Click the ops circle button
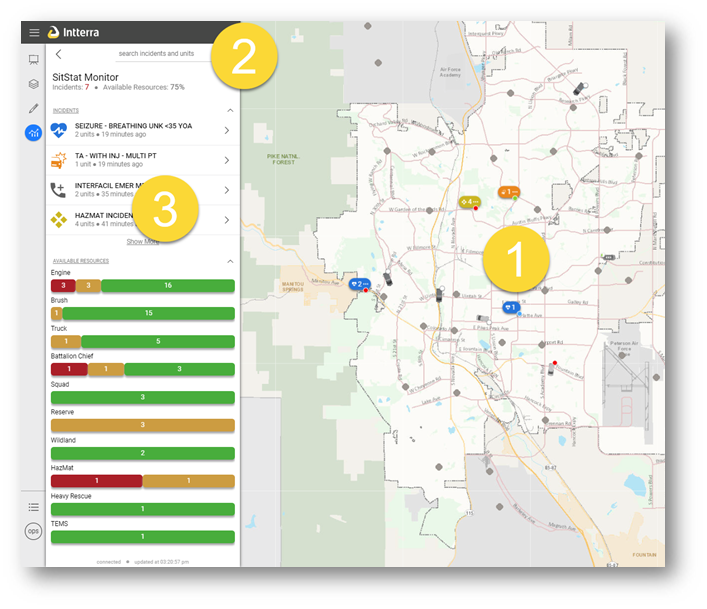The height and width of the screenshot is (609, 707). coord(33,531)
